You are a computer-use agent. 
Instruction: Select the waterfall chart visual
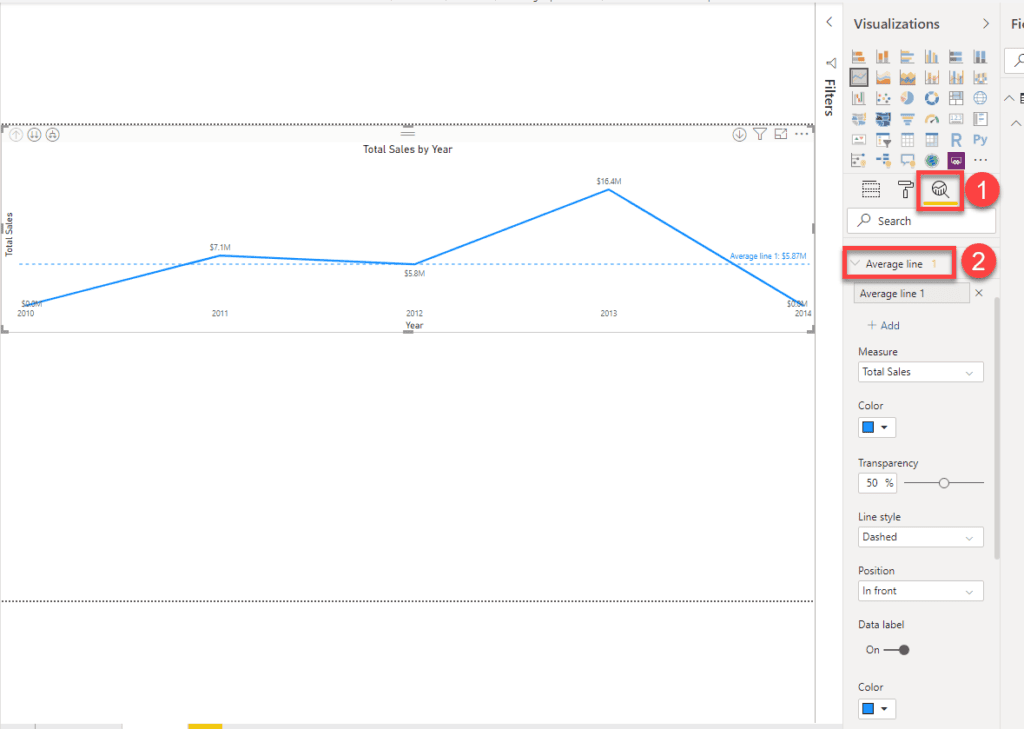tap(859, 98)
